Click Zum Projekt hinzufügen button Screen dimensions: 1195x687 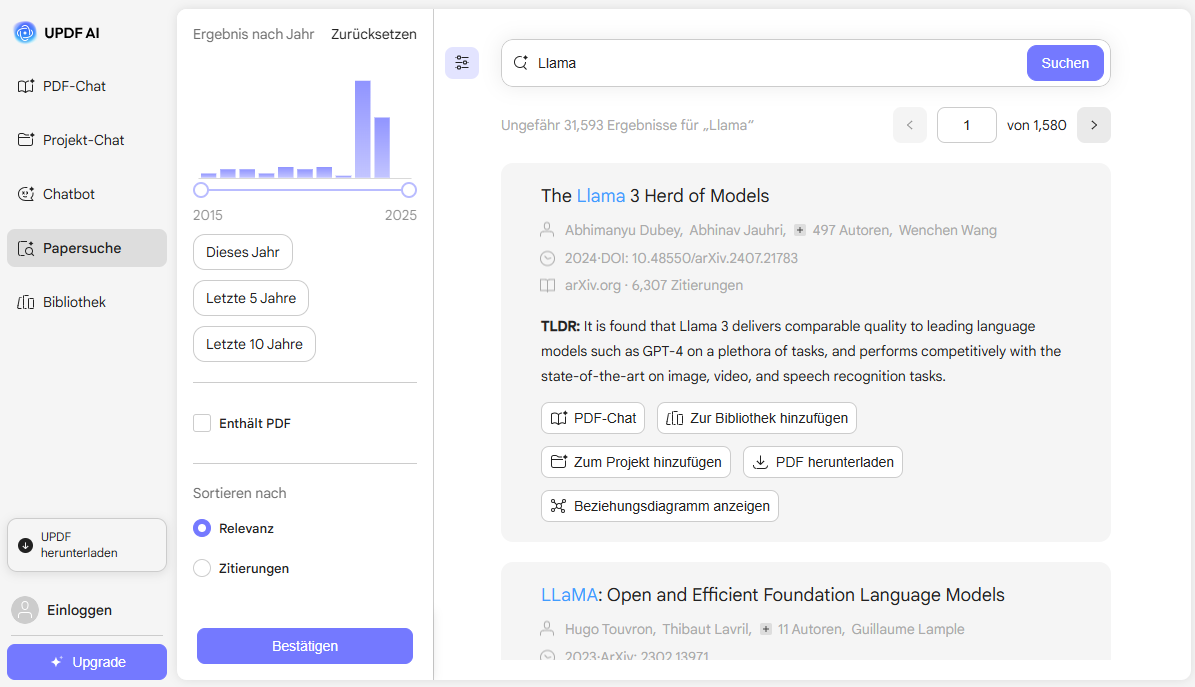[x=636, y=462]
